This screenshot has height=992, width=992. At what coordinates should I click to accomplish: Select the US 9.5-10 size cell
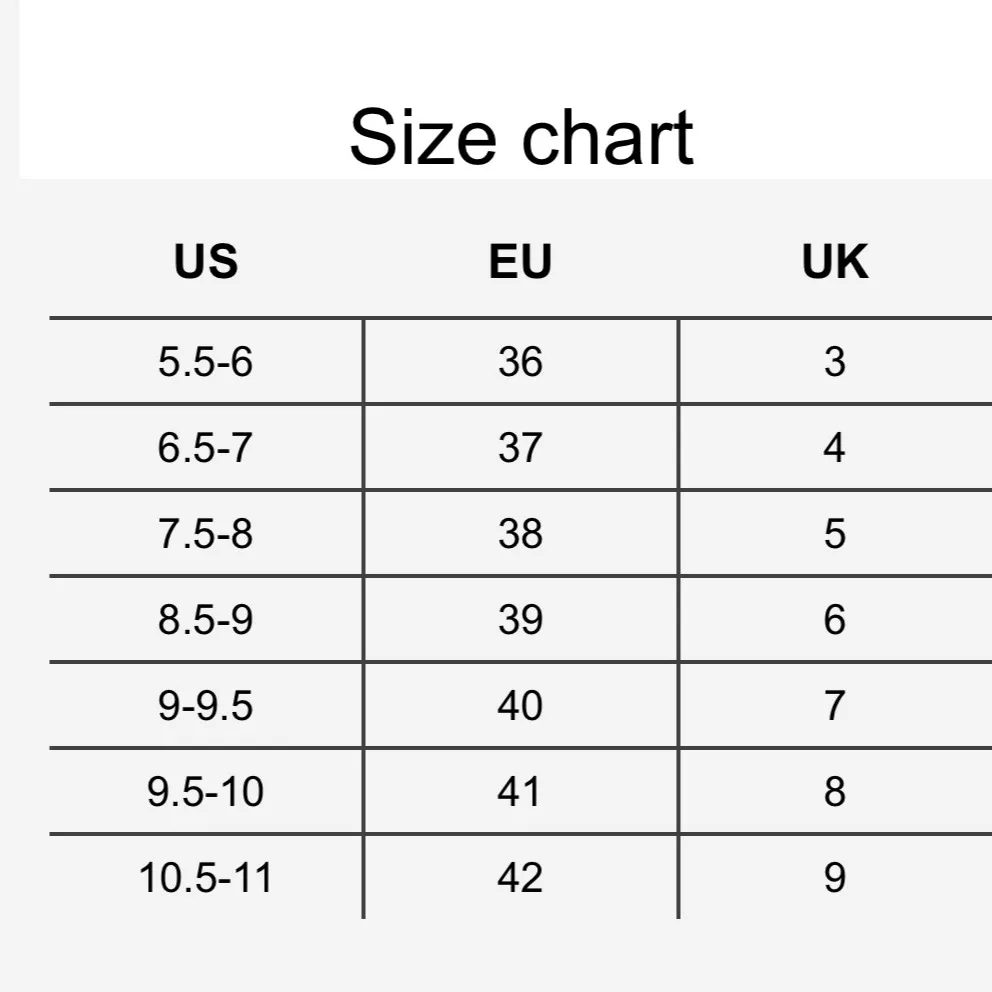coord(206,792)
